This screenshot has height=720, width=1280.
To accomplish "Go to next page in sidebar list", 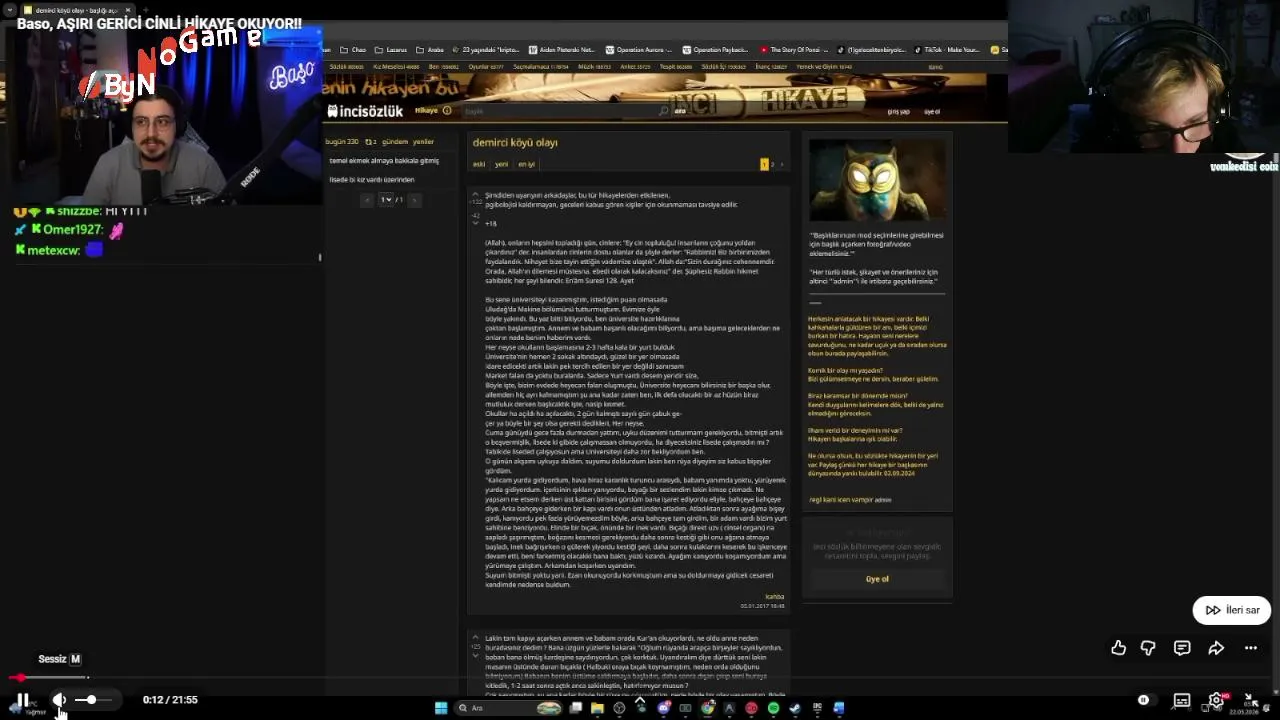I will (414, 200).
